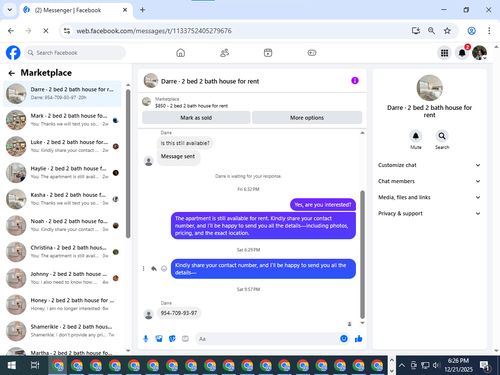Send a thumbs-up like

(359, 339)
